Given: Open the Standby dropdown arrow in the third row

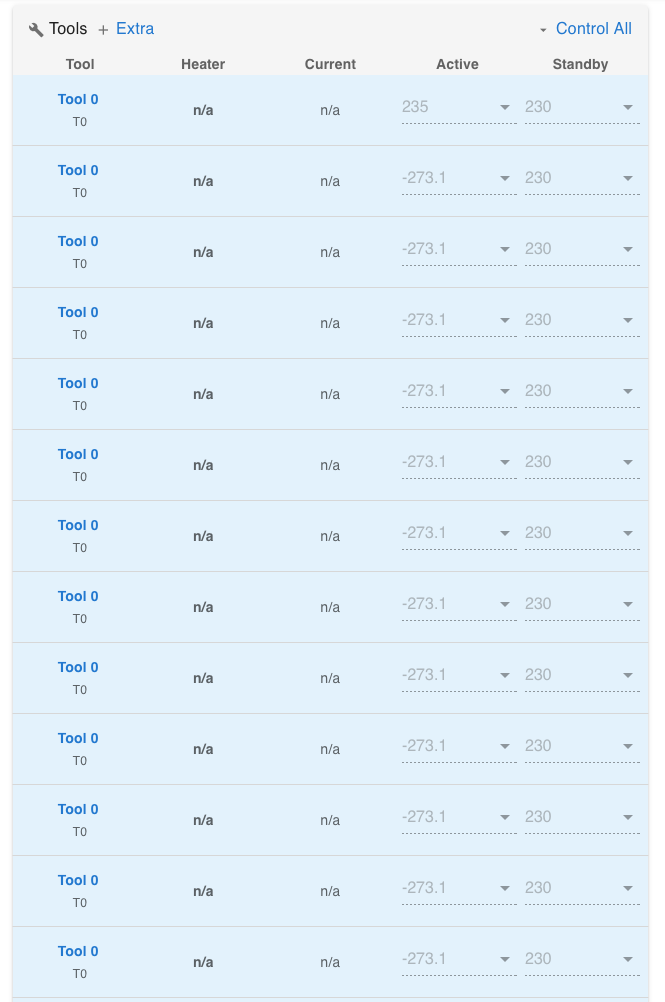Looking at the screenshot, I should click(628, 249).
